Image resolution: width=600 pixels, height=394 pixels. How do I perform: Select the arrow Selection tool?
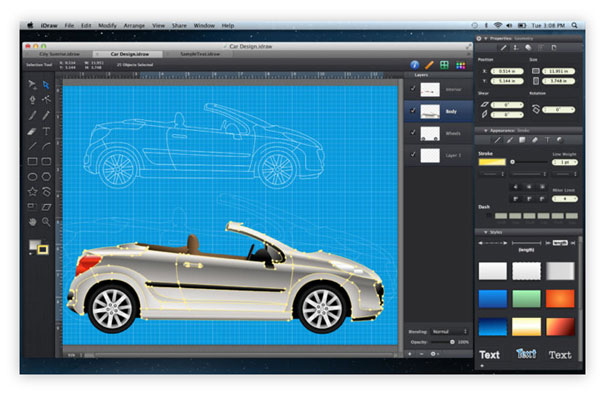[32, 84]
